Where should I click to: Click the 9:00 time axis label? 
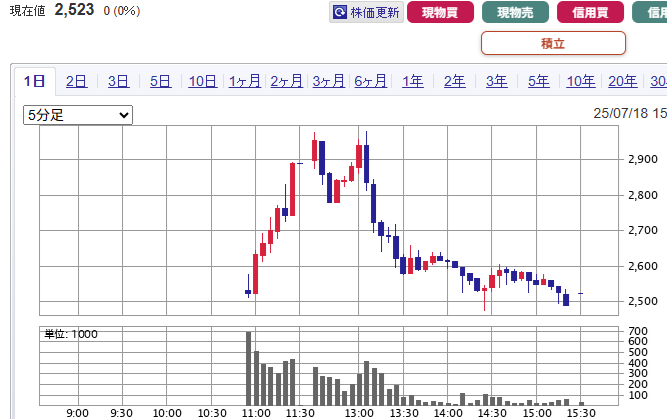pyautogui.click(x=78, y=413)
